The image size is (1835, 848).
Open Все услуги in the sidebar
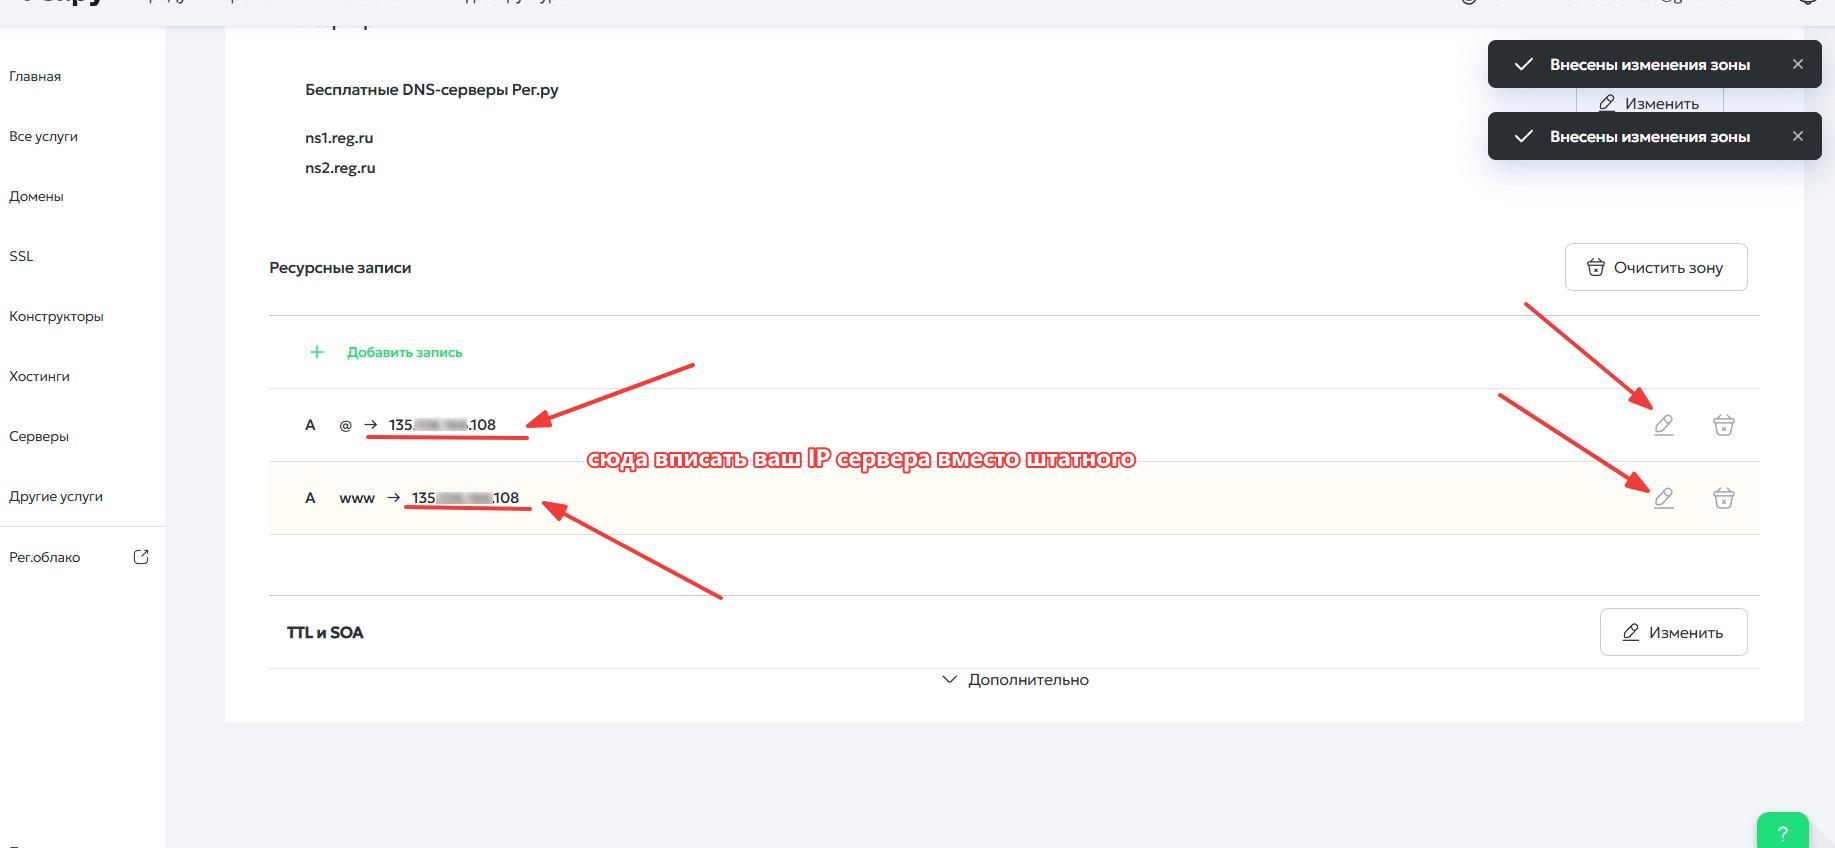point(43,136)
